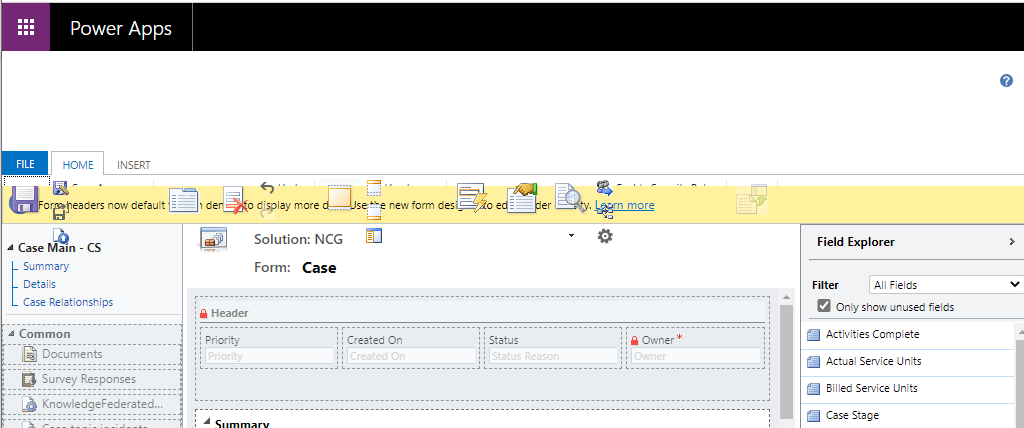Select the Body section icon
Screen dimensions: 1024x428
339,197
